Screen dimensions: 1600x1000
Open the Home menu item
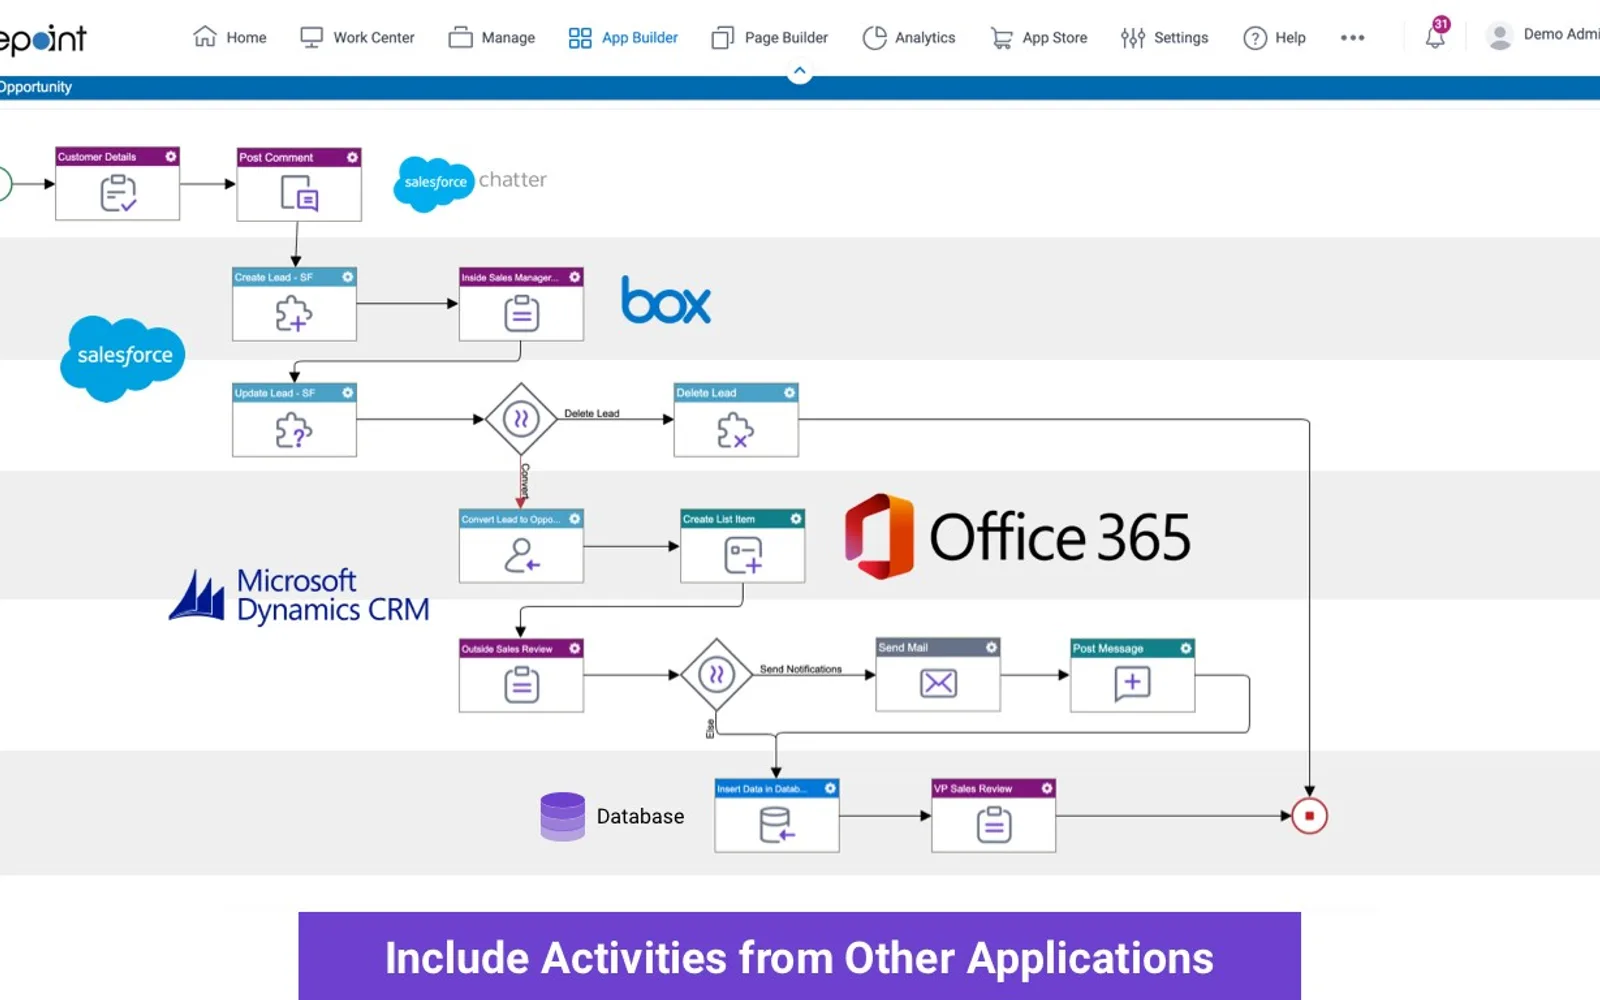click(230, 38)
